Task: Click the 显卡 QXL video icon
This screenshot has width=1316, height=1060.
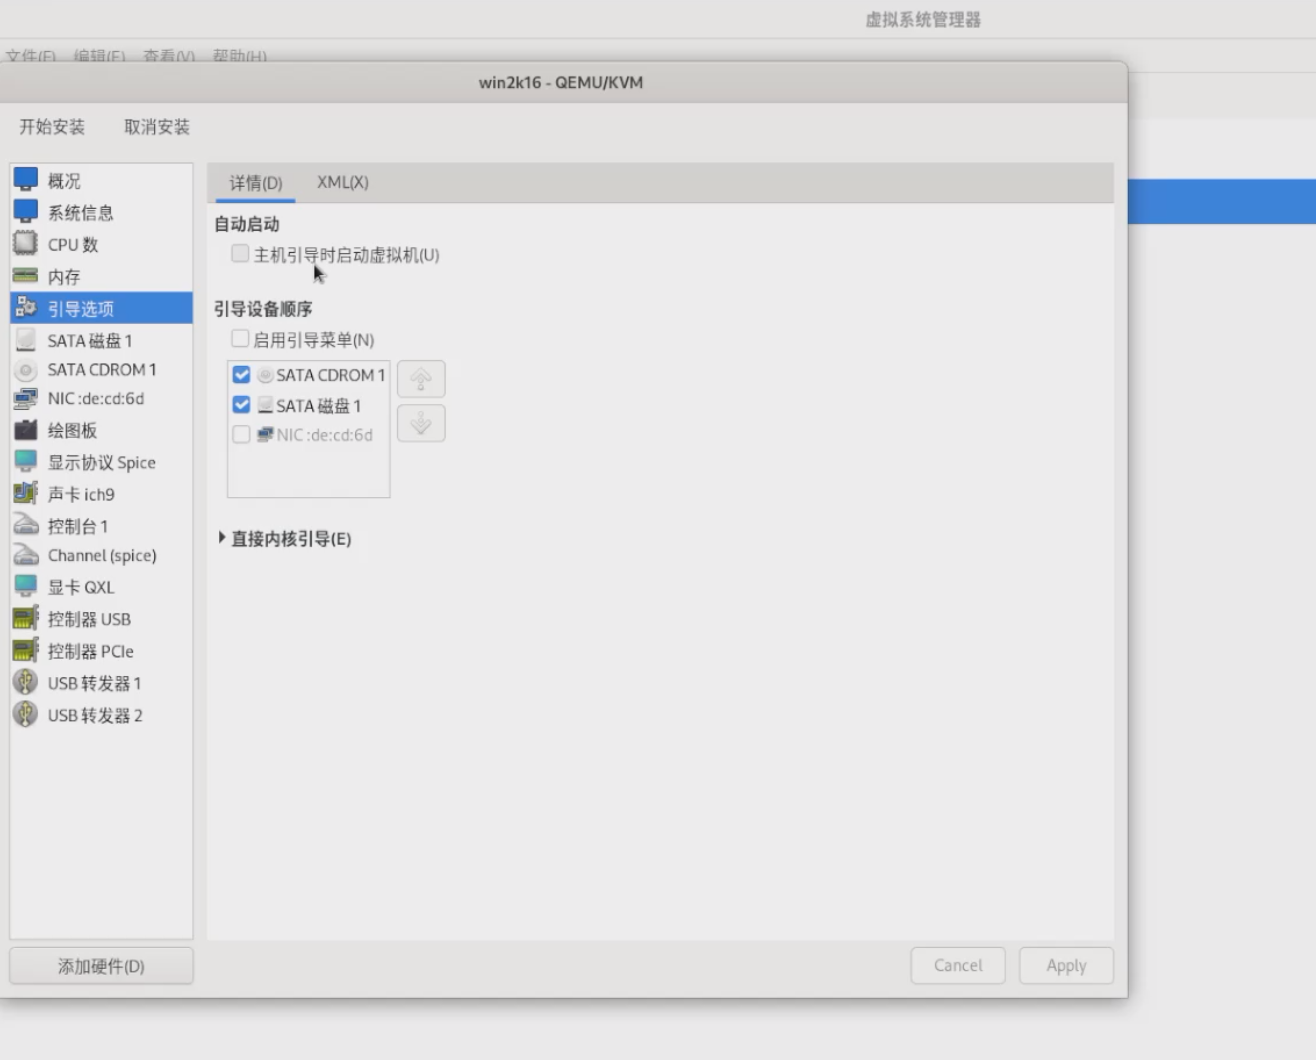Action: tap(25, 586)
